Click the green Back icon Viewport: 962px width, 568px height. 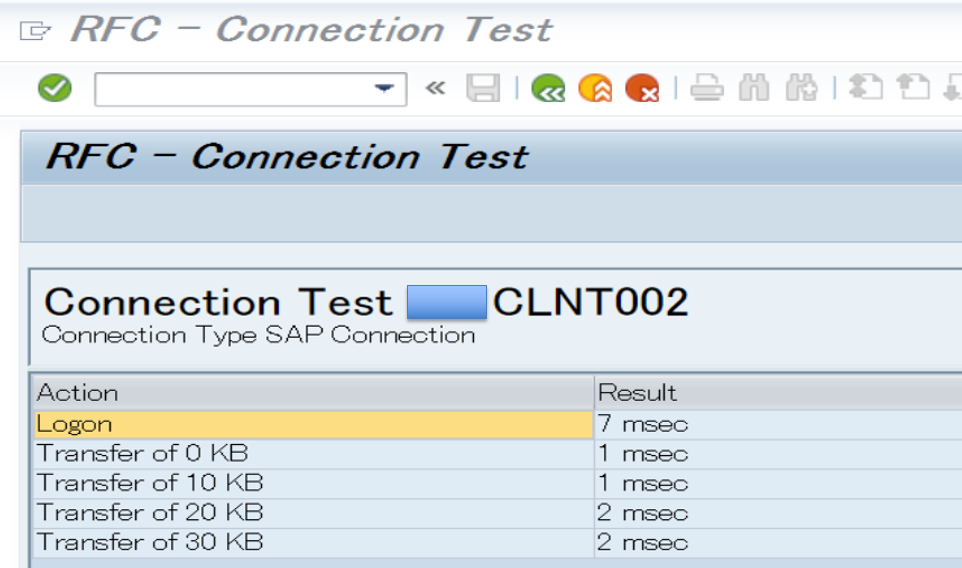point(548,88)
